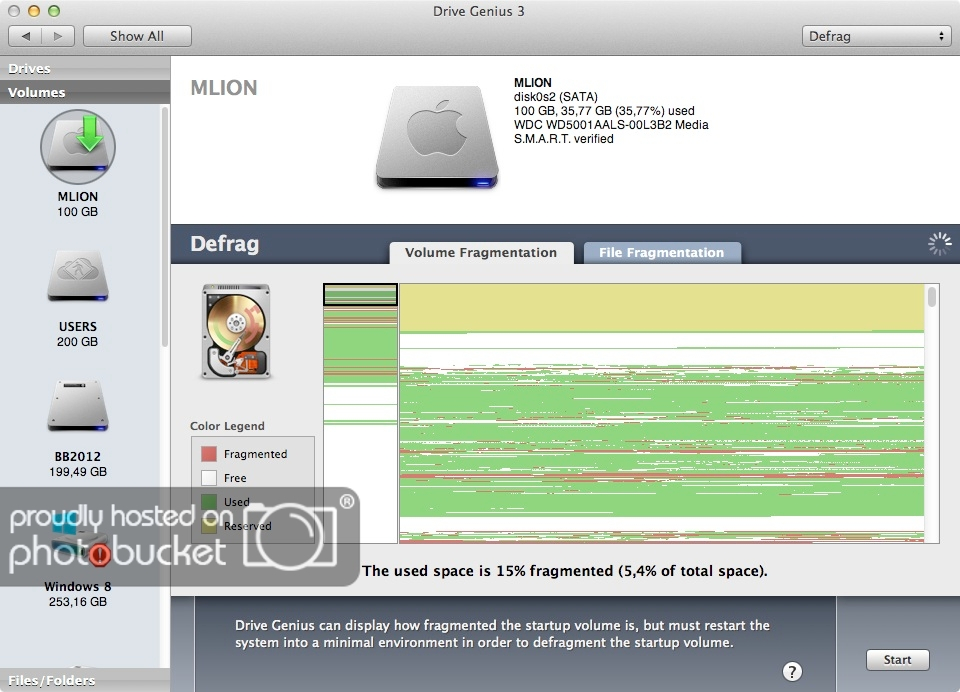Select the BB2012 volume drive icon
The width and height of the screenshot is (960, 692).
click(x=78, y=405)
